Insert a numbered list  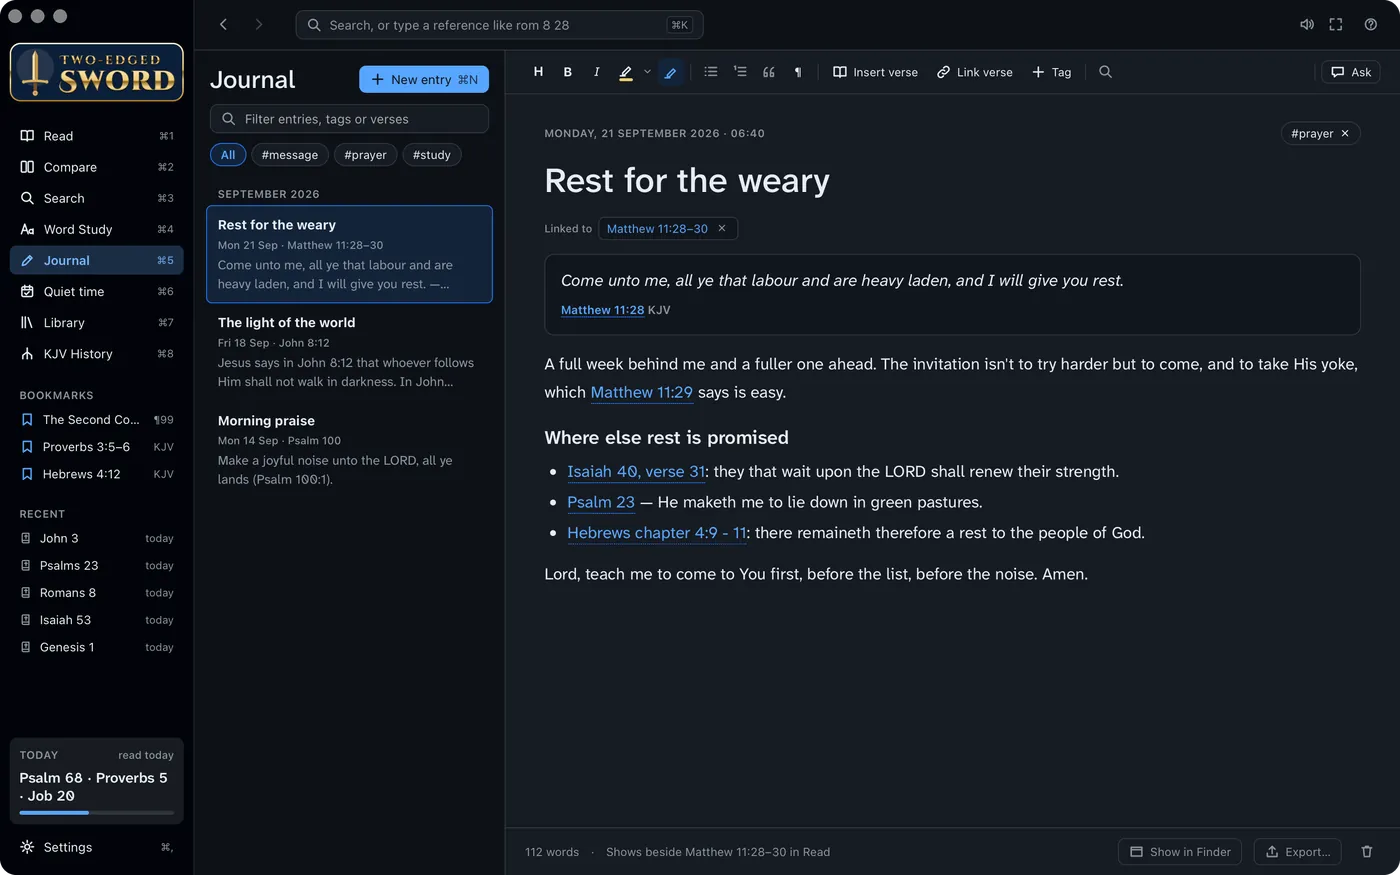coord(740,72)
